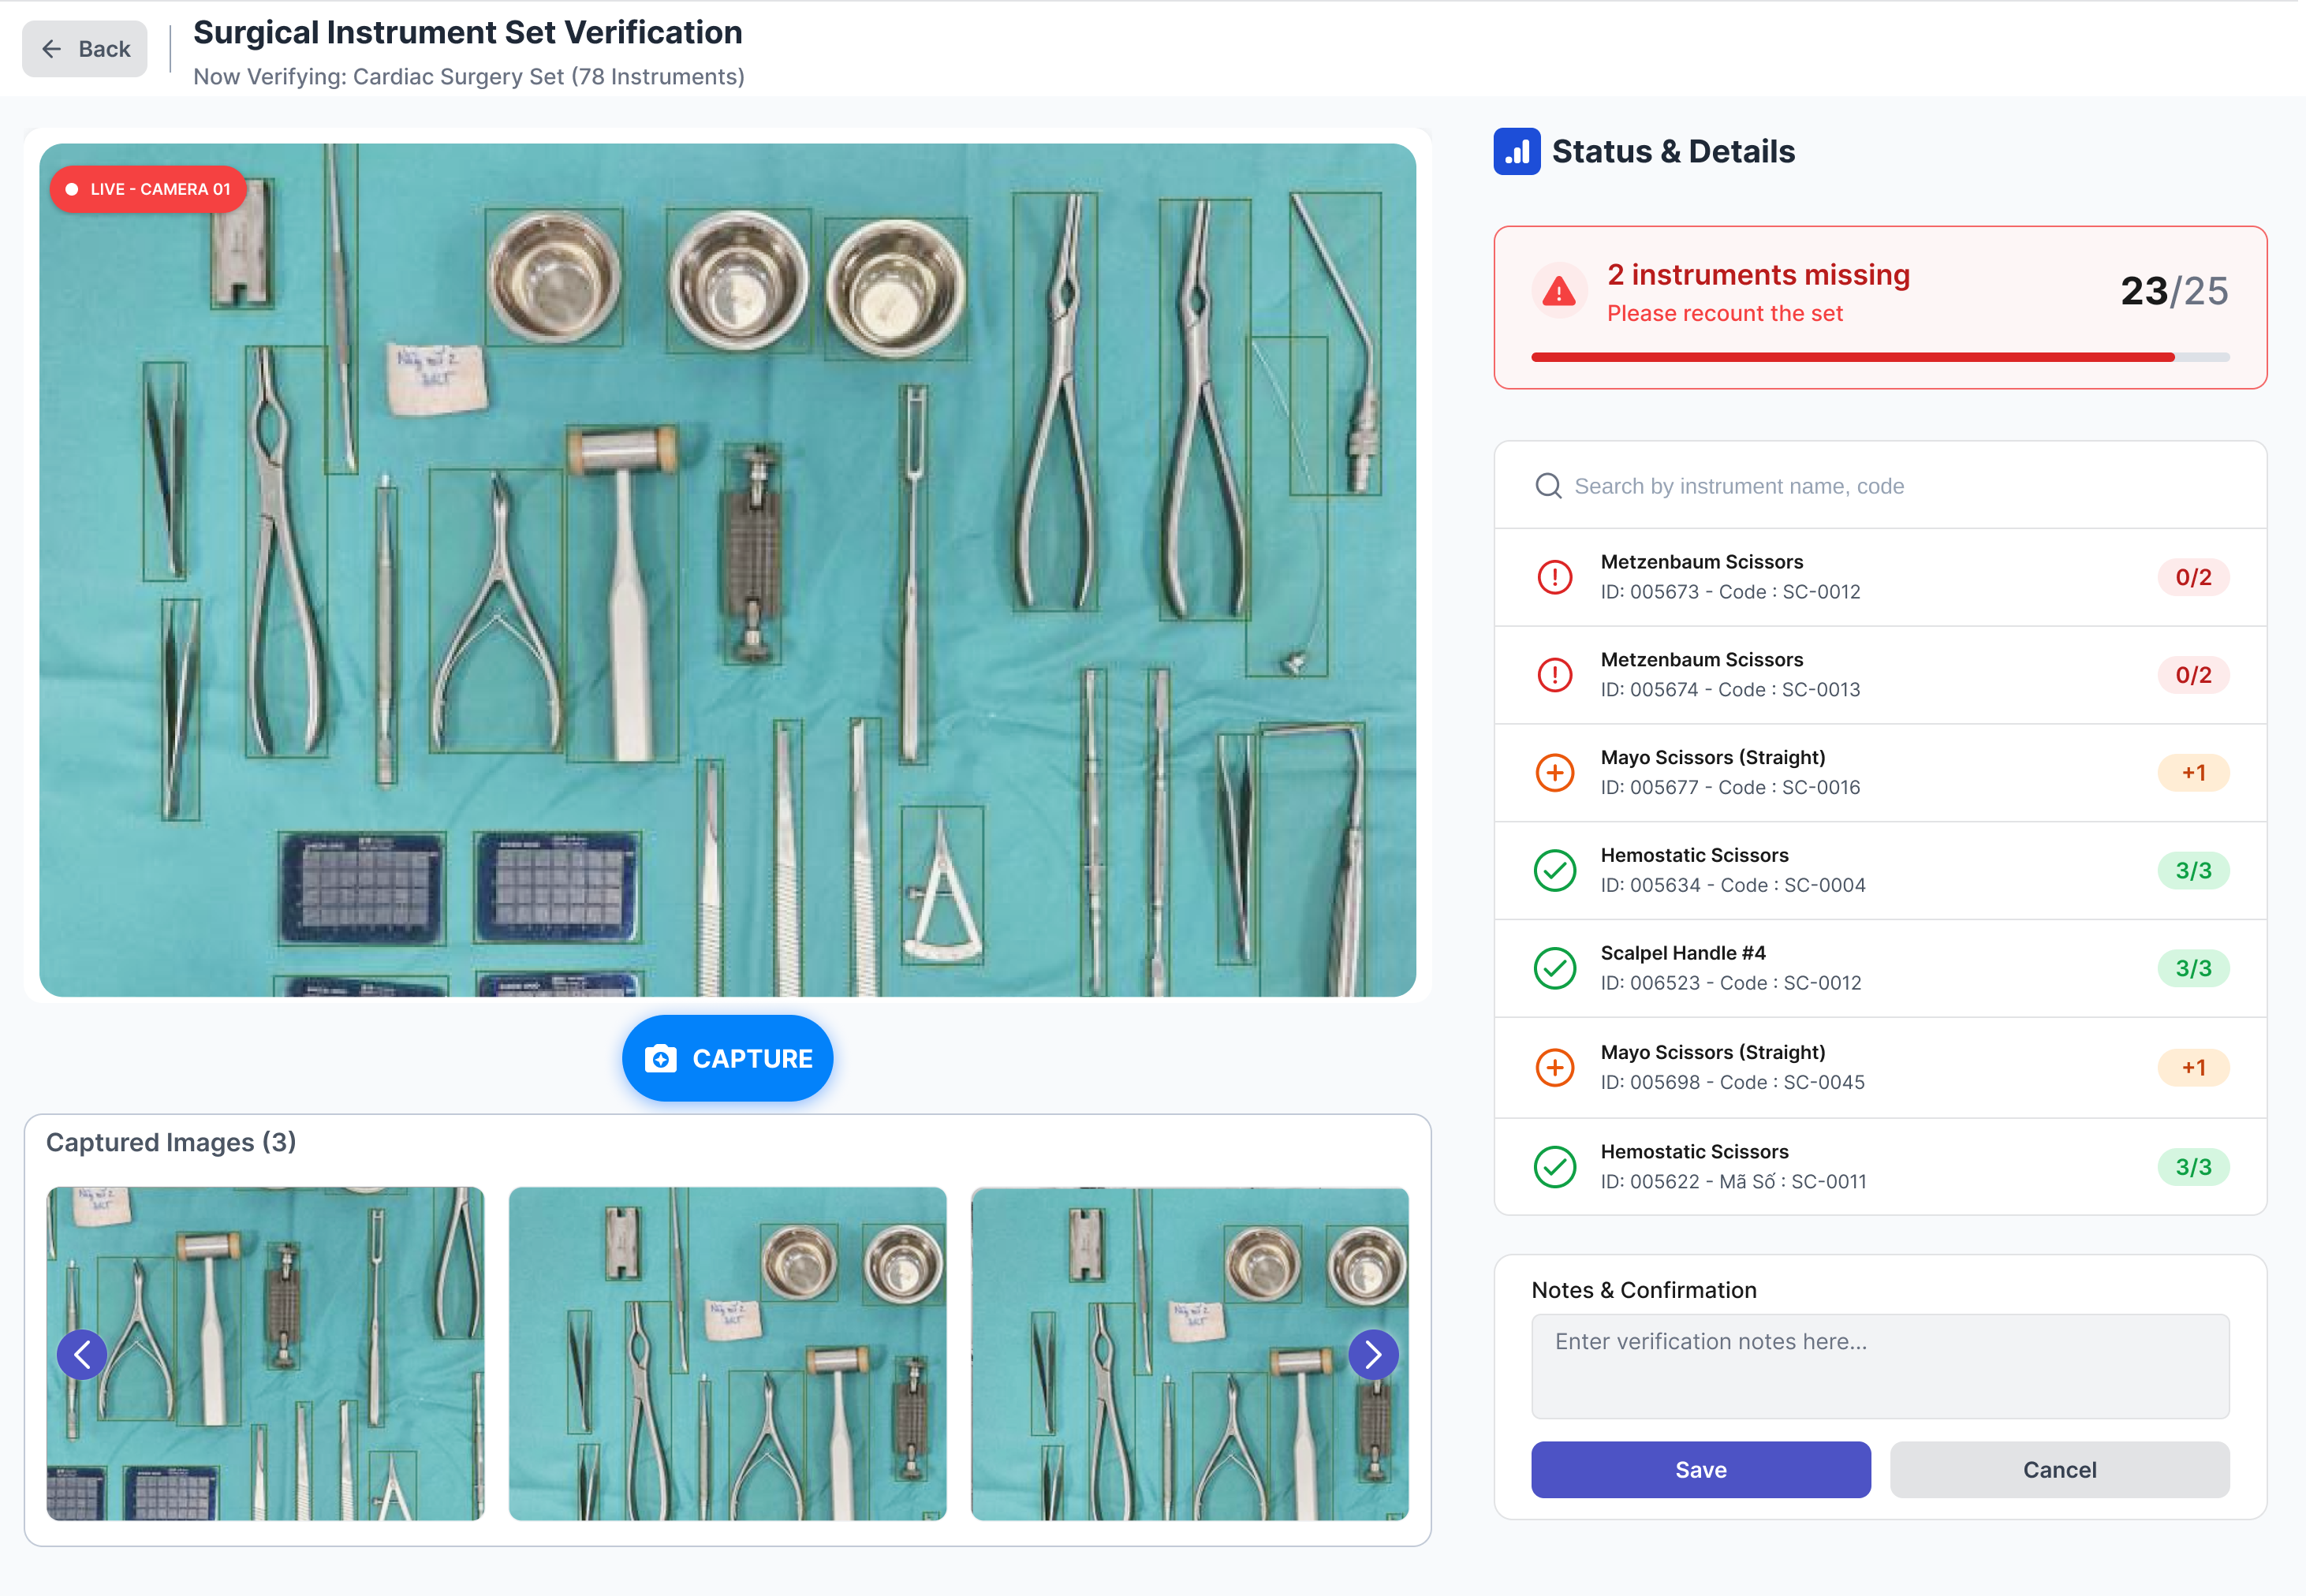Click check icon for Hemostatic Scissors SC-0011
2306x1596 pixels.
pyautogui.click(x=1555, y=1166)
